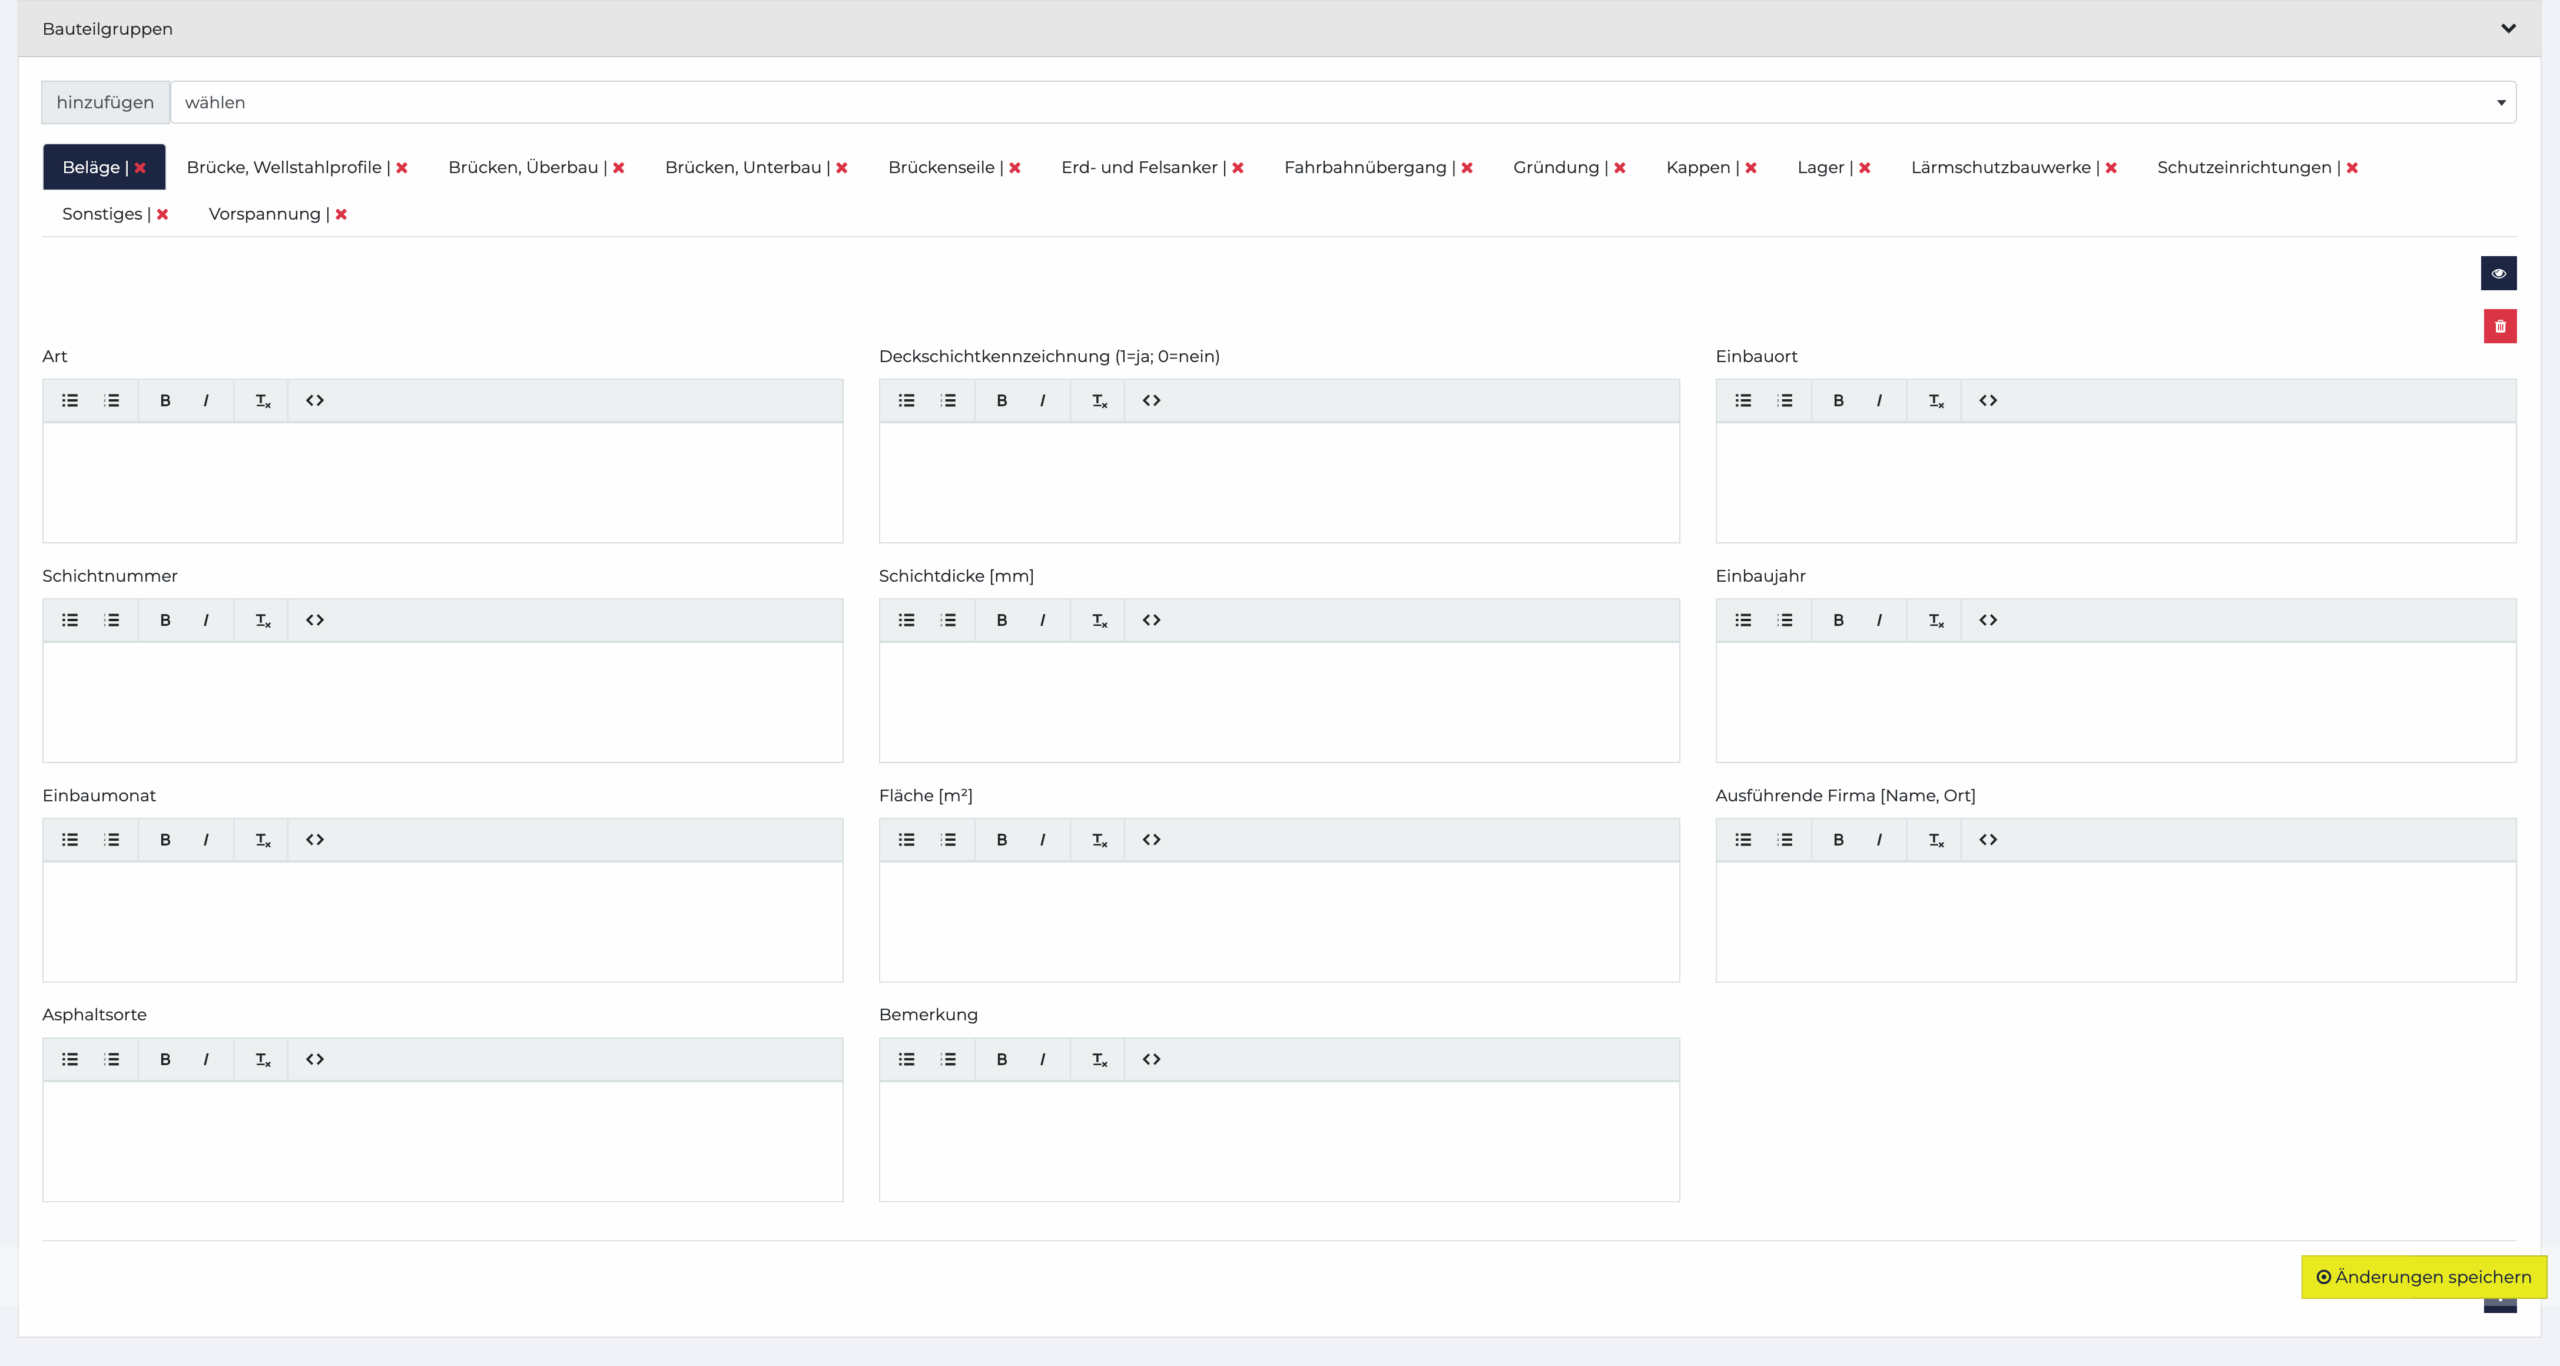Switch to the Brücken, Überbau tab
The width and height of the screenshot is (2560, 1366).
click(523, 167)
